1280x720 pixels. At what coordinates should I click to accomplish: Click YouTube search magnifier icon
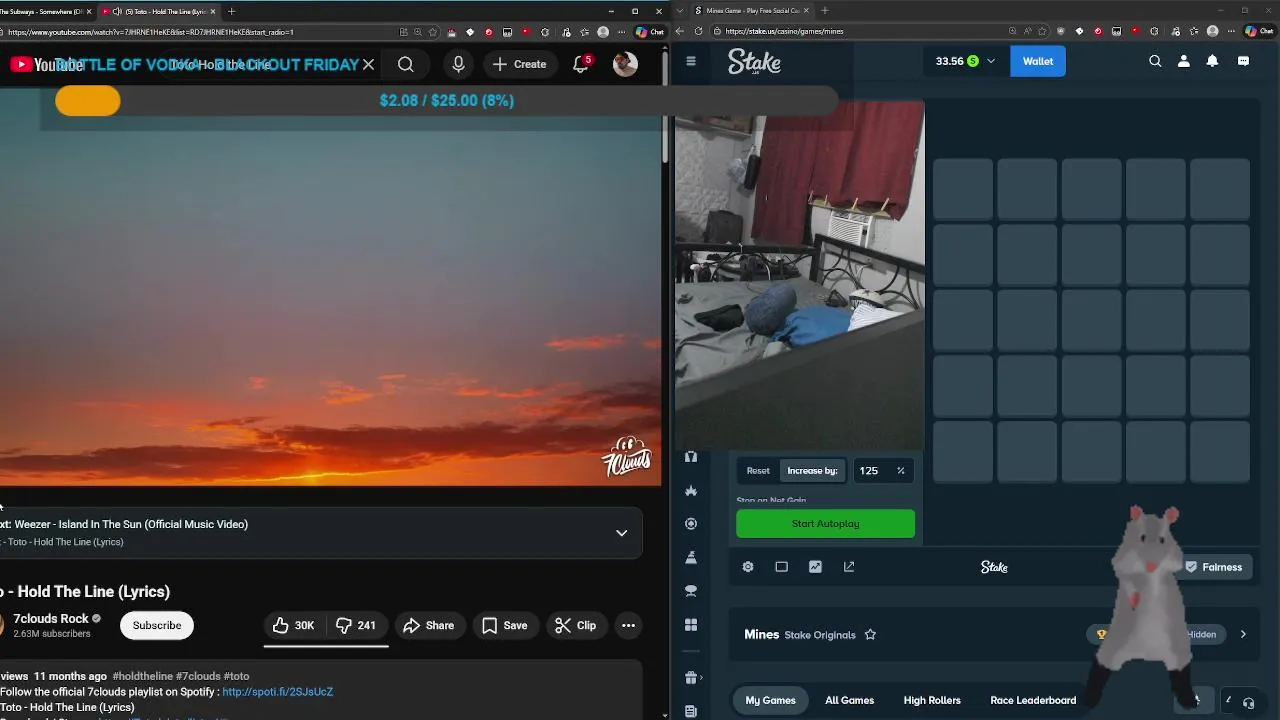click(405, 64)
